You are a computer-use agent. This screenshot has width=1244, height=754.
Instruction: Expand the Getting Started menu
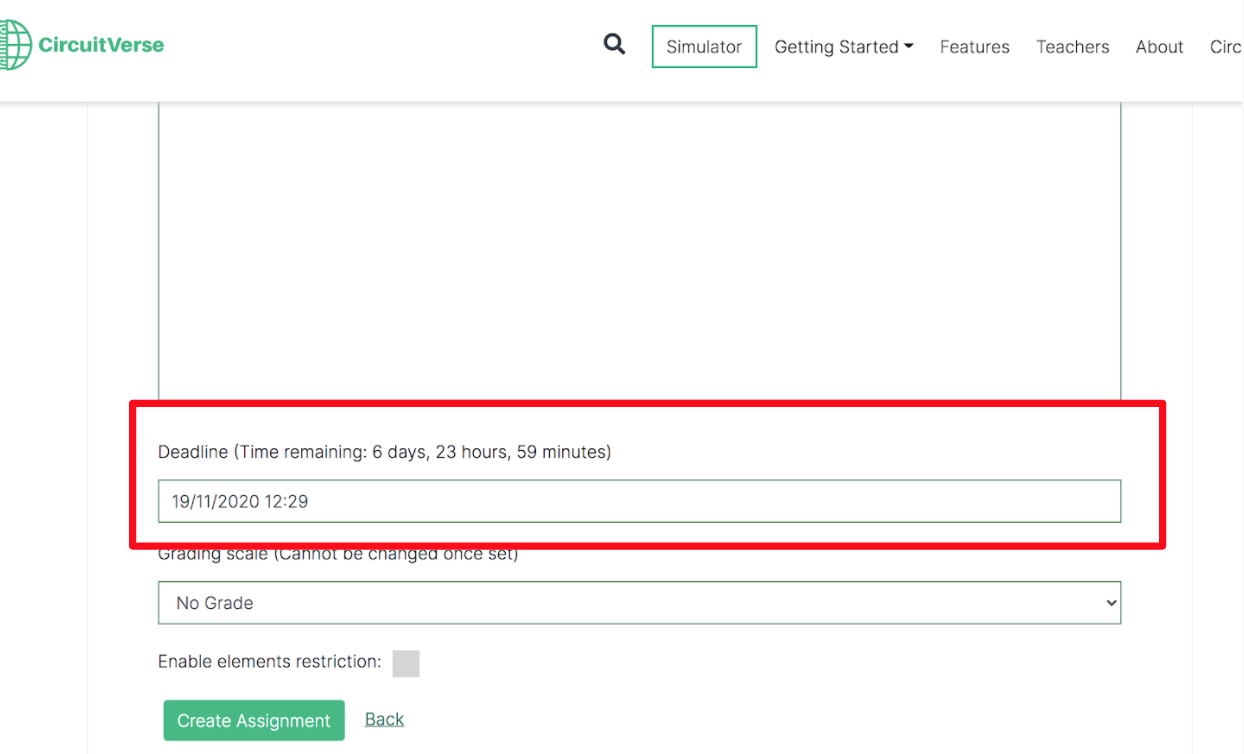click(836, 47)
